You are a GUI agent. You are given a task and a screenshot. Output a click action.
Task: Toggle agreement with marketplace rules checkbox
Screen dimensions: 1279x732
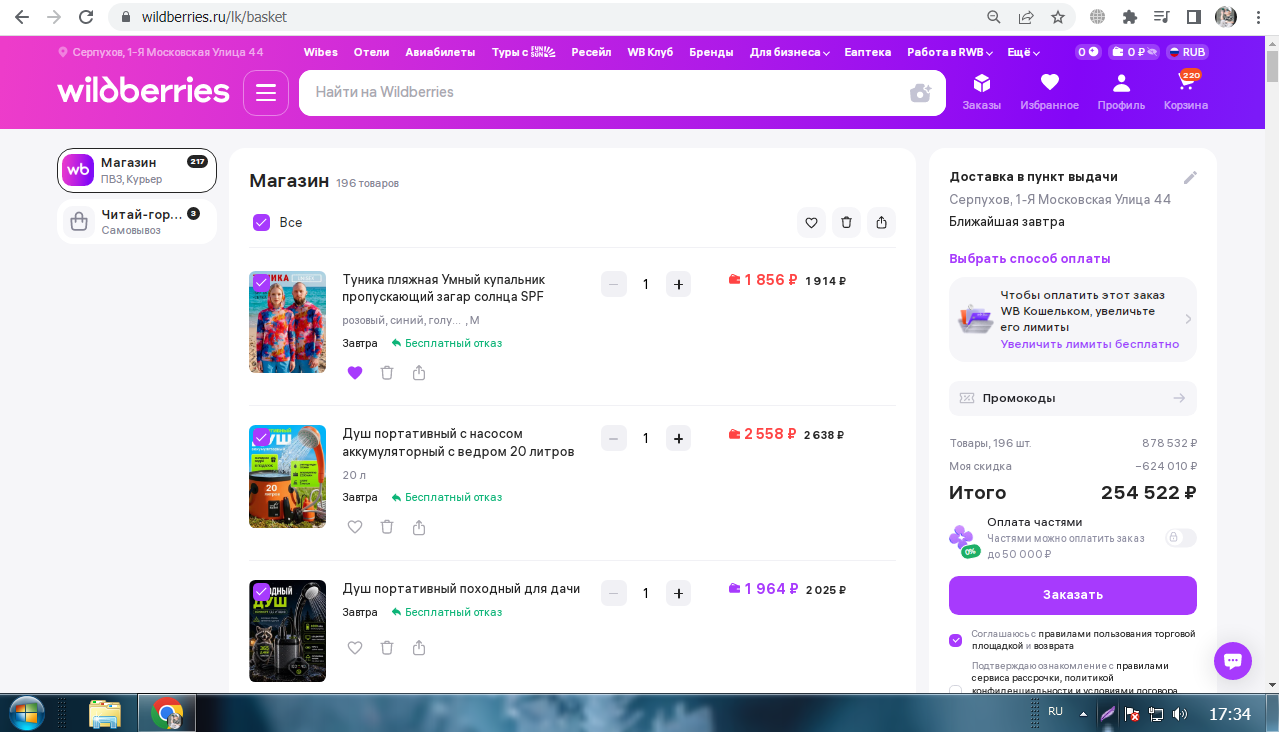(x=956, y=640)
